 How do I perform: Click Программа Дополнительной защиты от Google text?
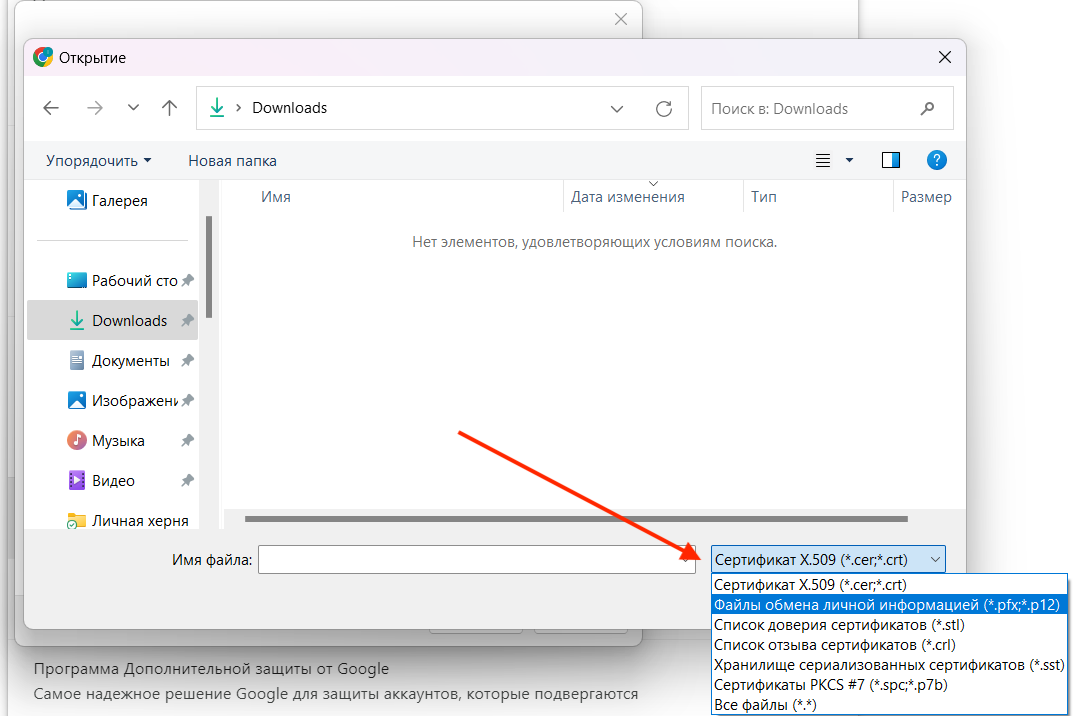pos(211,669)
